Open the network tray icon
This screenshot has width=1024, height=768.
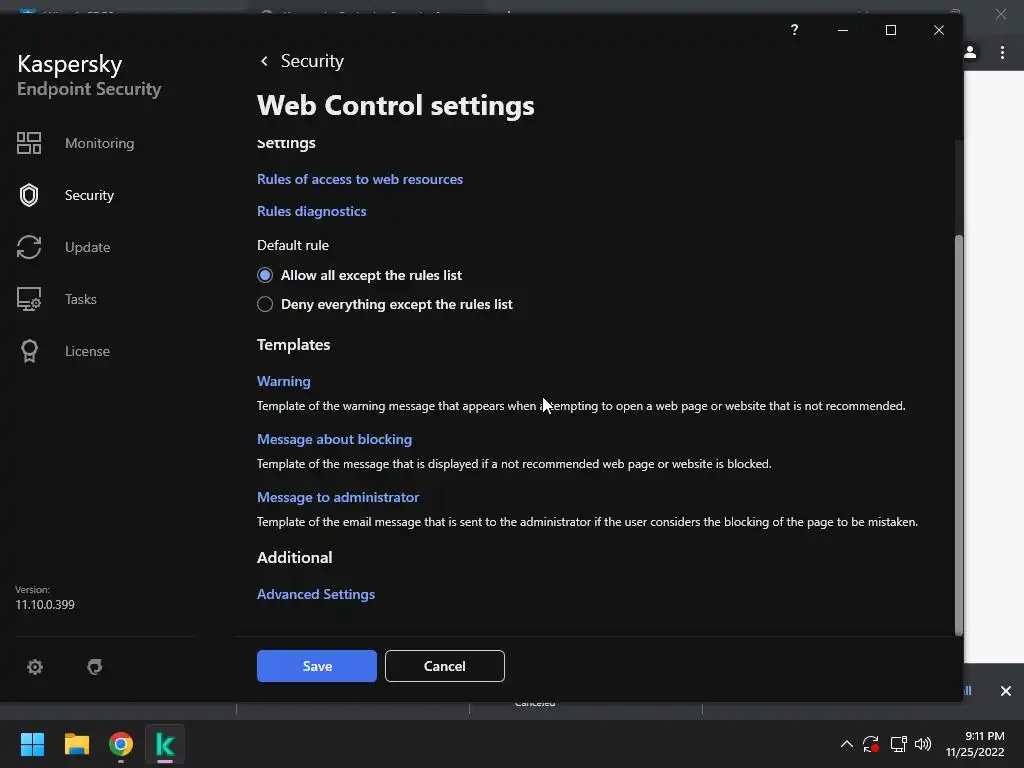(899, 744)
